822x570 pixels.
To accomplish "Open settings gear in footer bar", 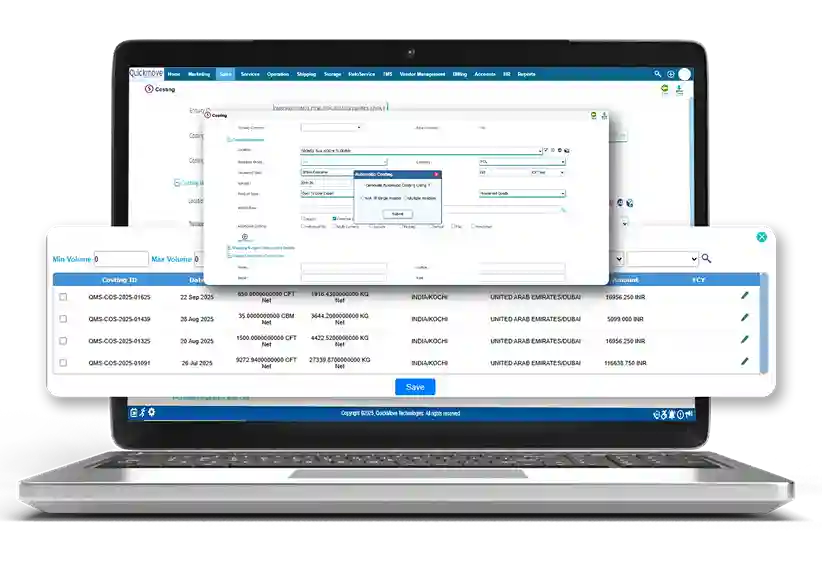I will coord(152,412).
